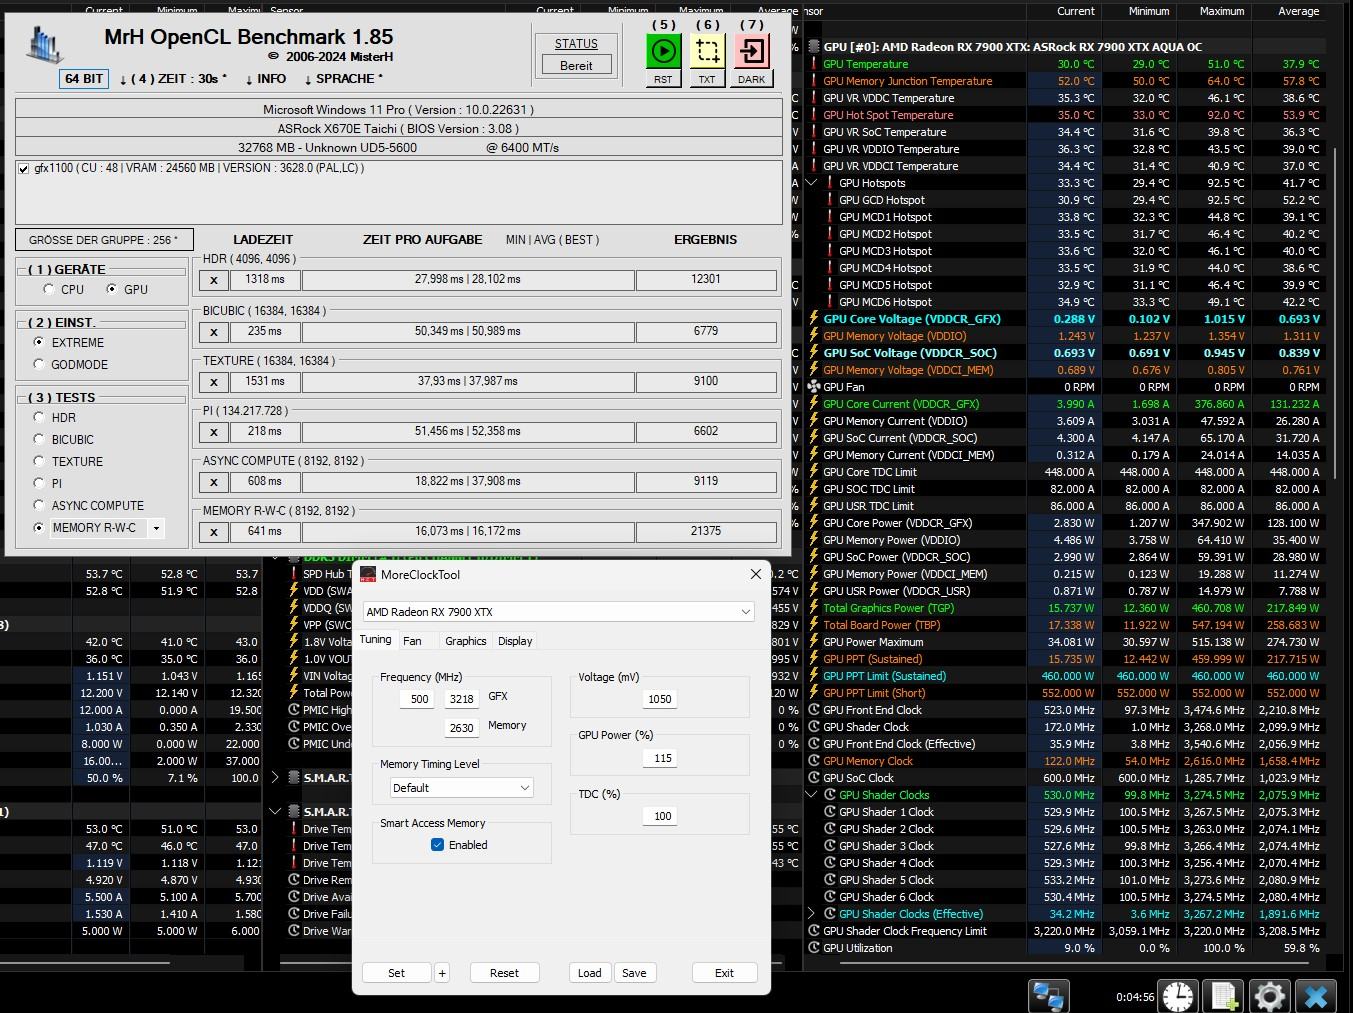Screen dimensions: 1353x1013
Task: Click the clock icon beside GPU Front End Clock
Action: (814, 710)
